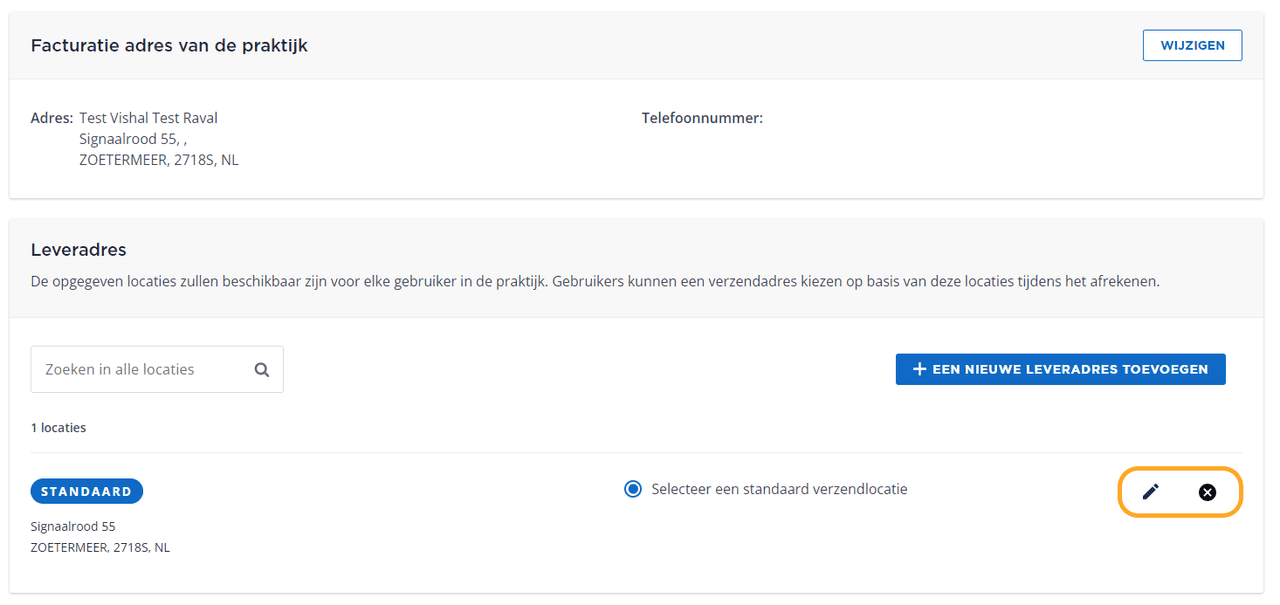Click the magnifying glass search icon
This screenshot has height=605, width=1280.
point(262,369)
